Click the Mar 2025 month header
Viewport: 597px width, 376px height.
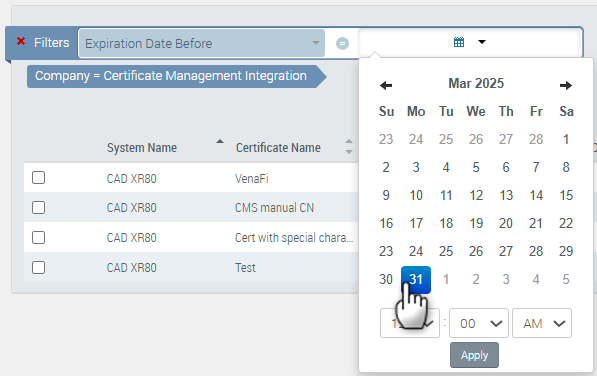[476, 83]
